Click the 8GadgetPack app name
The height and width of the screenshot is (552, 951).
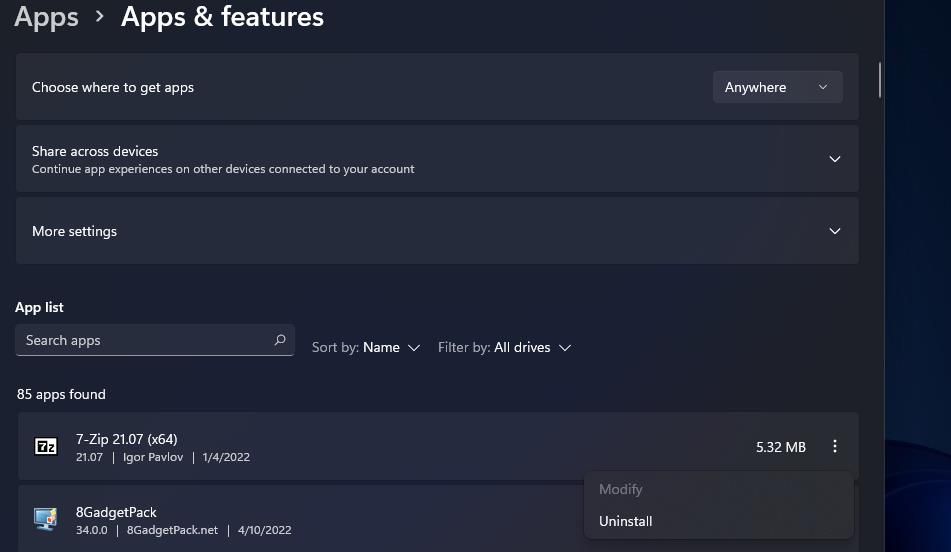(x=116, y=512)
